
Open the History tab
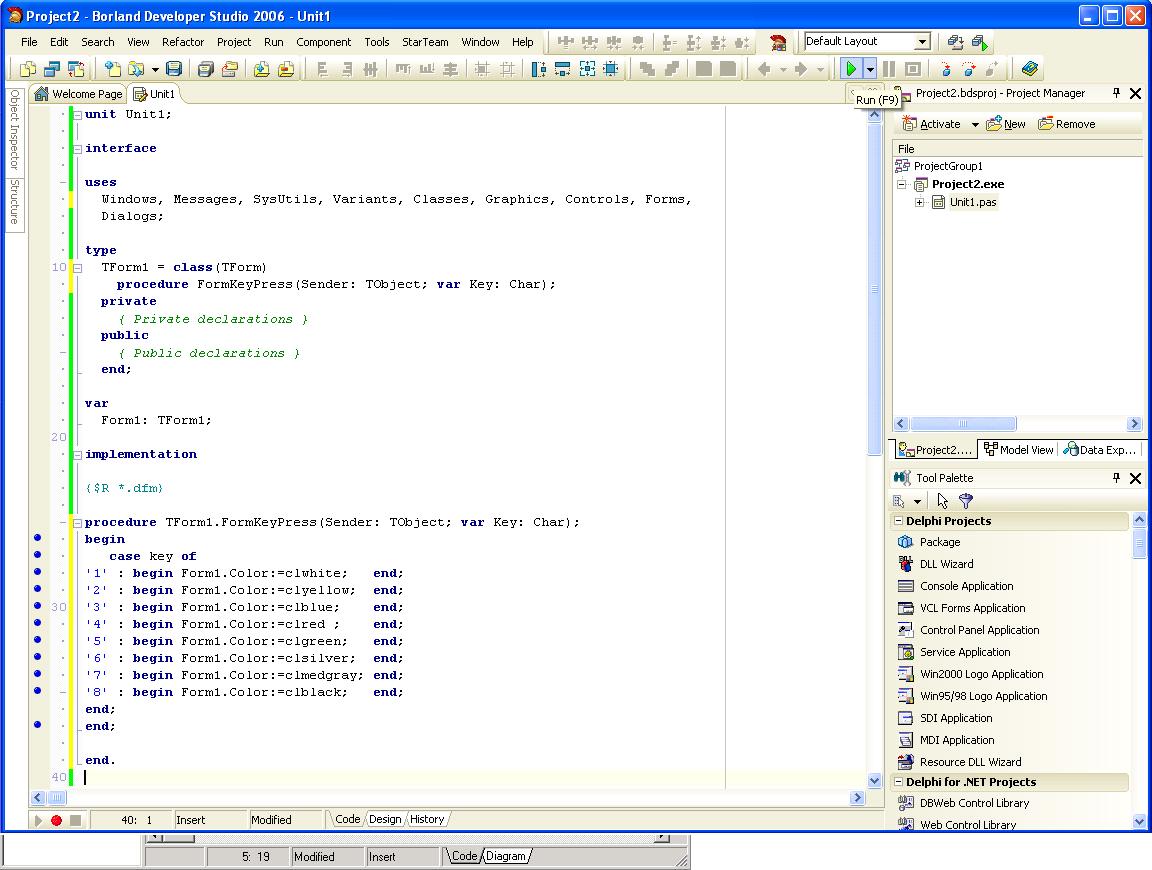427,819
